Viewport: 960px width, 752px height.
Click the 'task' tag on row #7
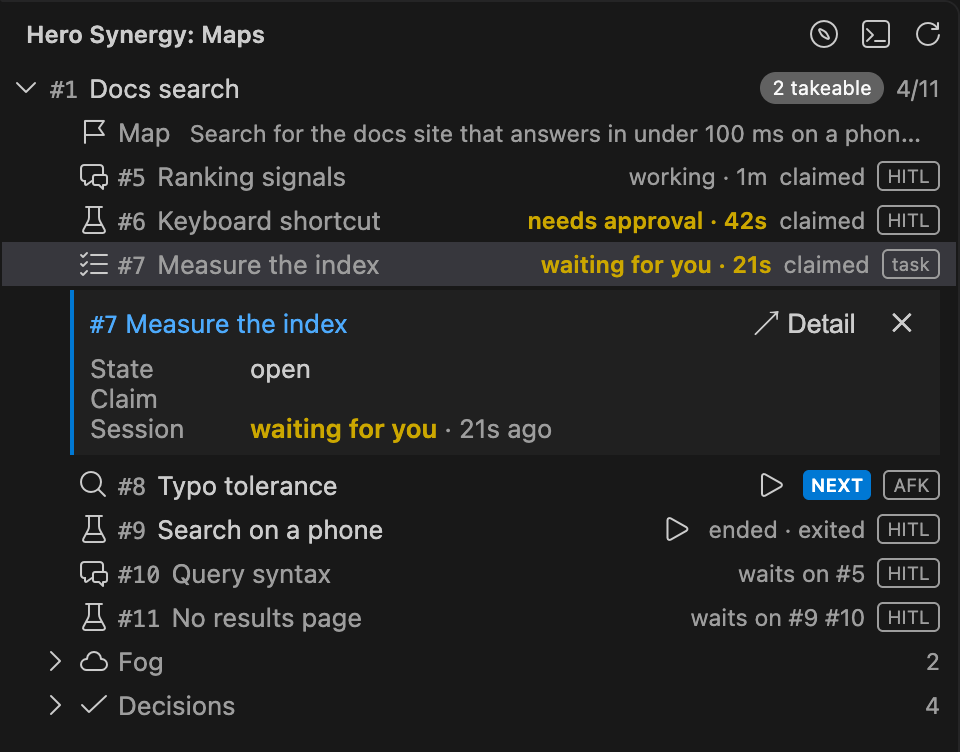pyautogui.click(x=910, y=265)
